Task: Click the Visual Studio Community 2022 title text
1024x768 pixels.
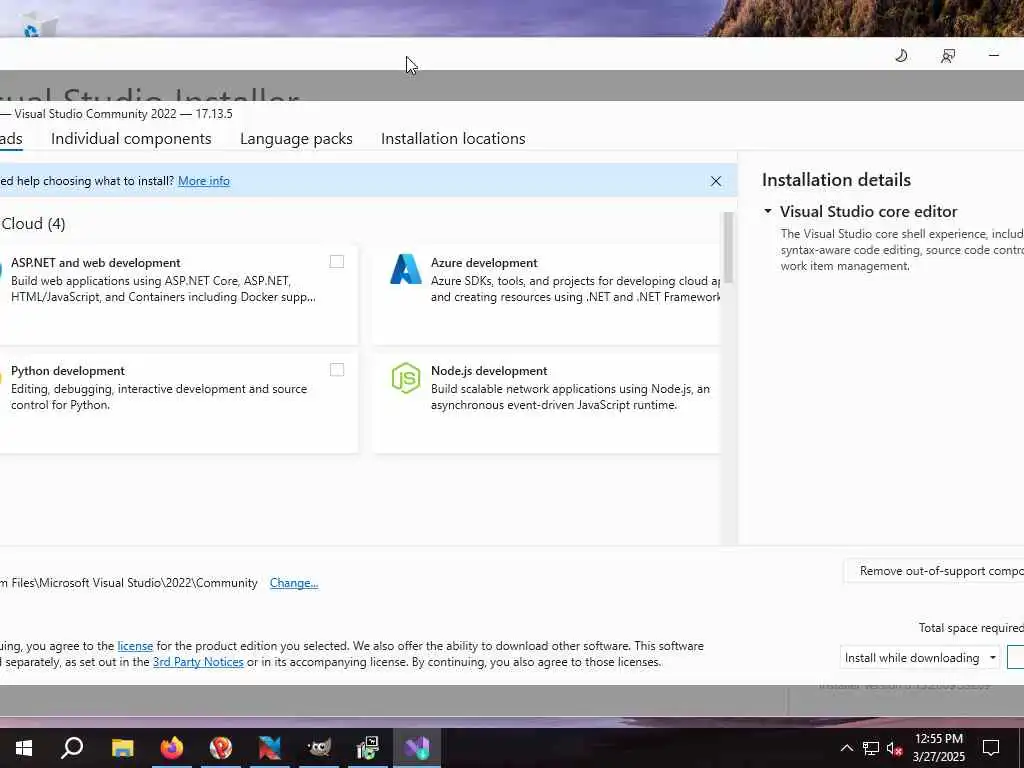Action: click(123, 114)
